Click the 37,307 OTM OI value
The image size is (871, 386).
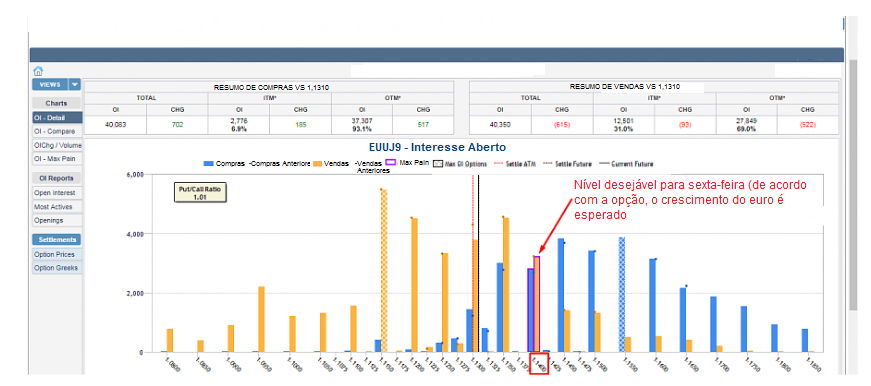pyautogui.click(x=362, y=121)
